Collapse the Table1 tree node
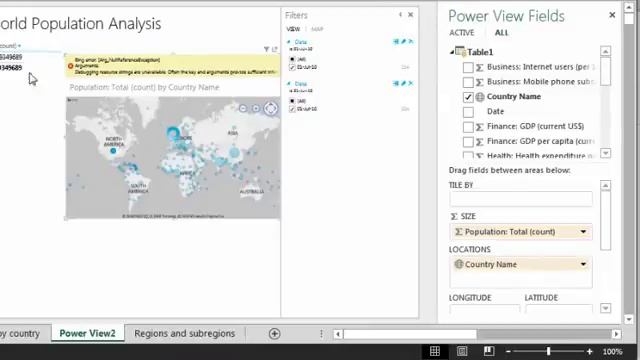This screenshot has height=360, width=640. 452,52
